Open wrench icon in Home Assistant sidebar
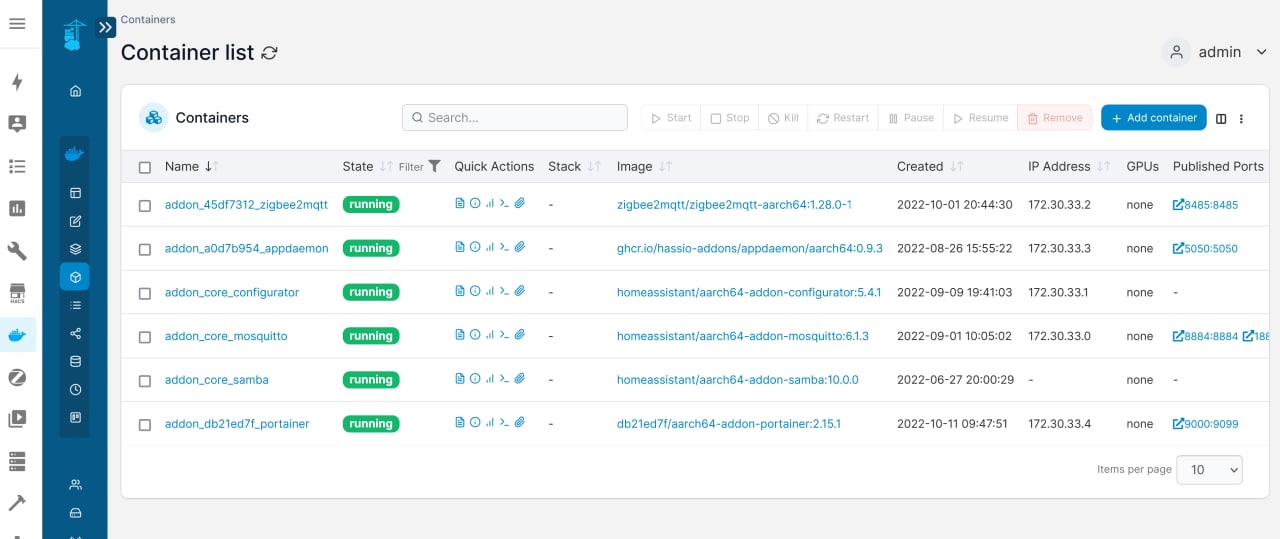The width and height of the screenshot is (1280, 539). [x=17, y=251]
